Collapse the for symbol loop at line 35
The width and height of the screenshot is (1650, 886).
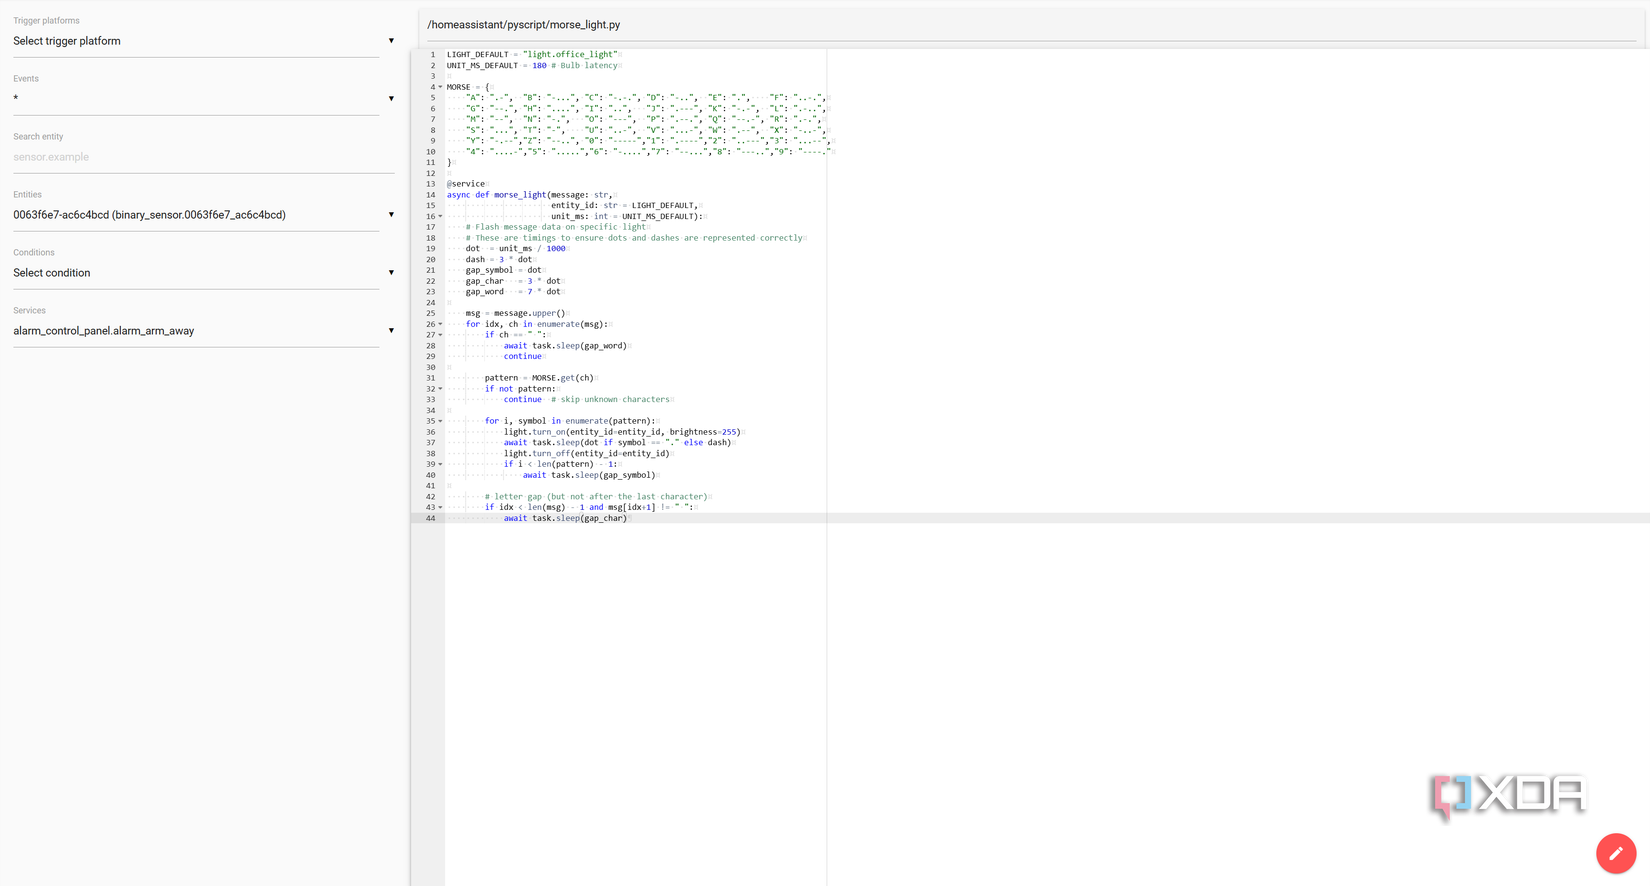(440, 422)
